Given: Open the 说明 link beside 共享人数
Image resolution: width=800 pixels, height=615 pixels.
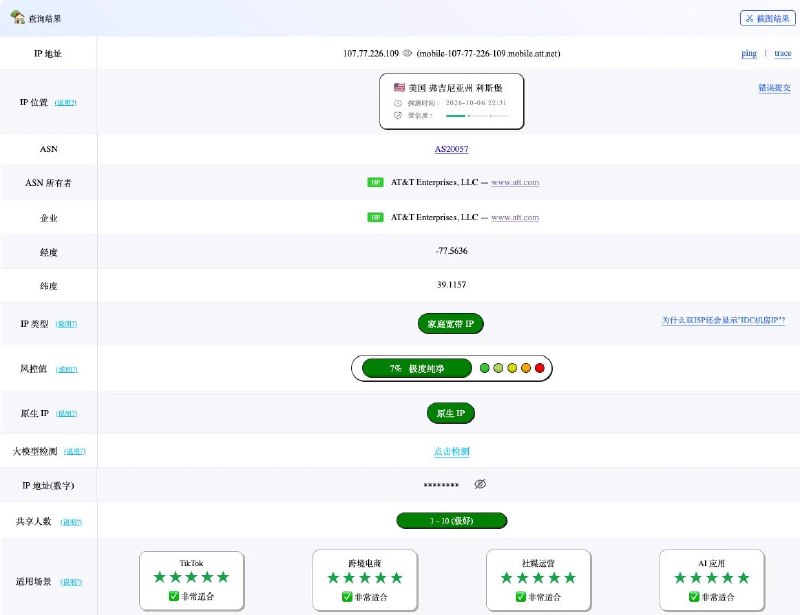Looking at the screenshot, I should [x=71, y=522].
